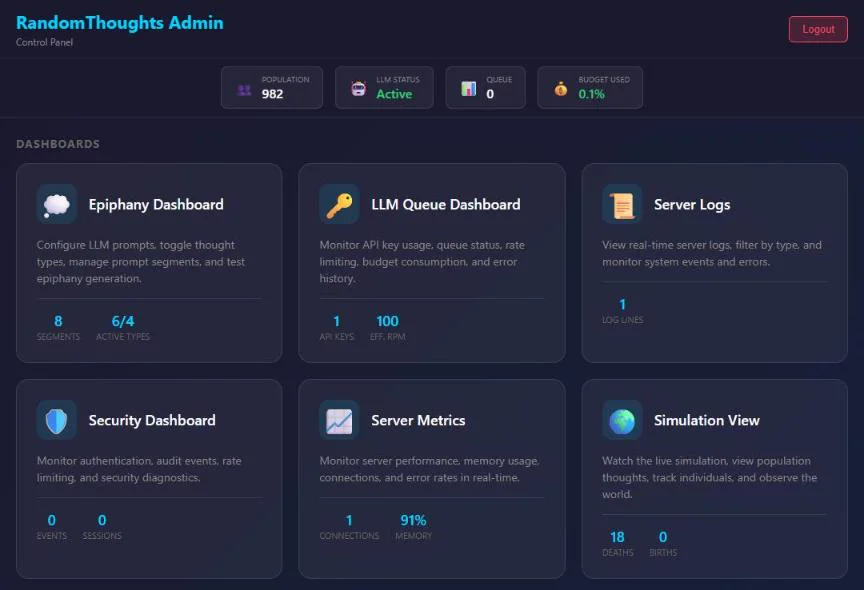The height and width of the screenshot is (590, 864).
Task: Click the Simulation View globe icon
Action: coord(622,420)
